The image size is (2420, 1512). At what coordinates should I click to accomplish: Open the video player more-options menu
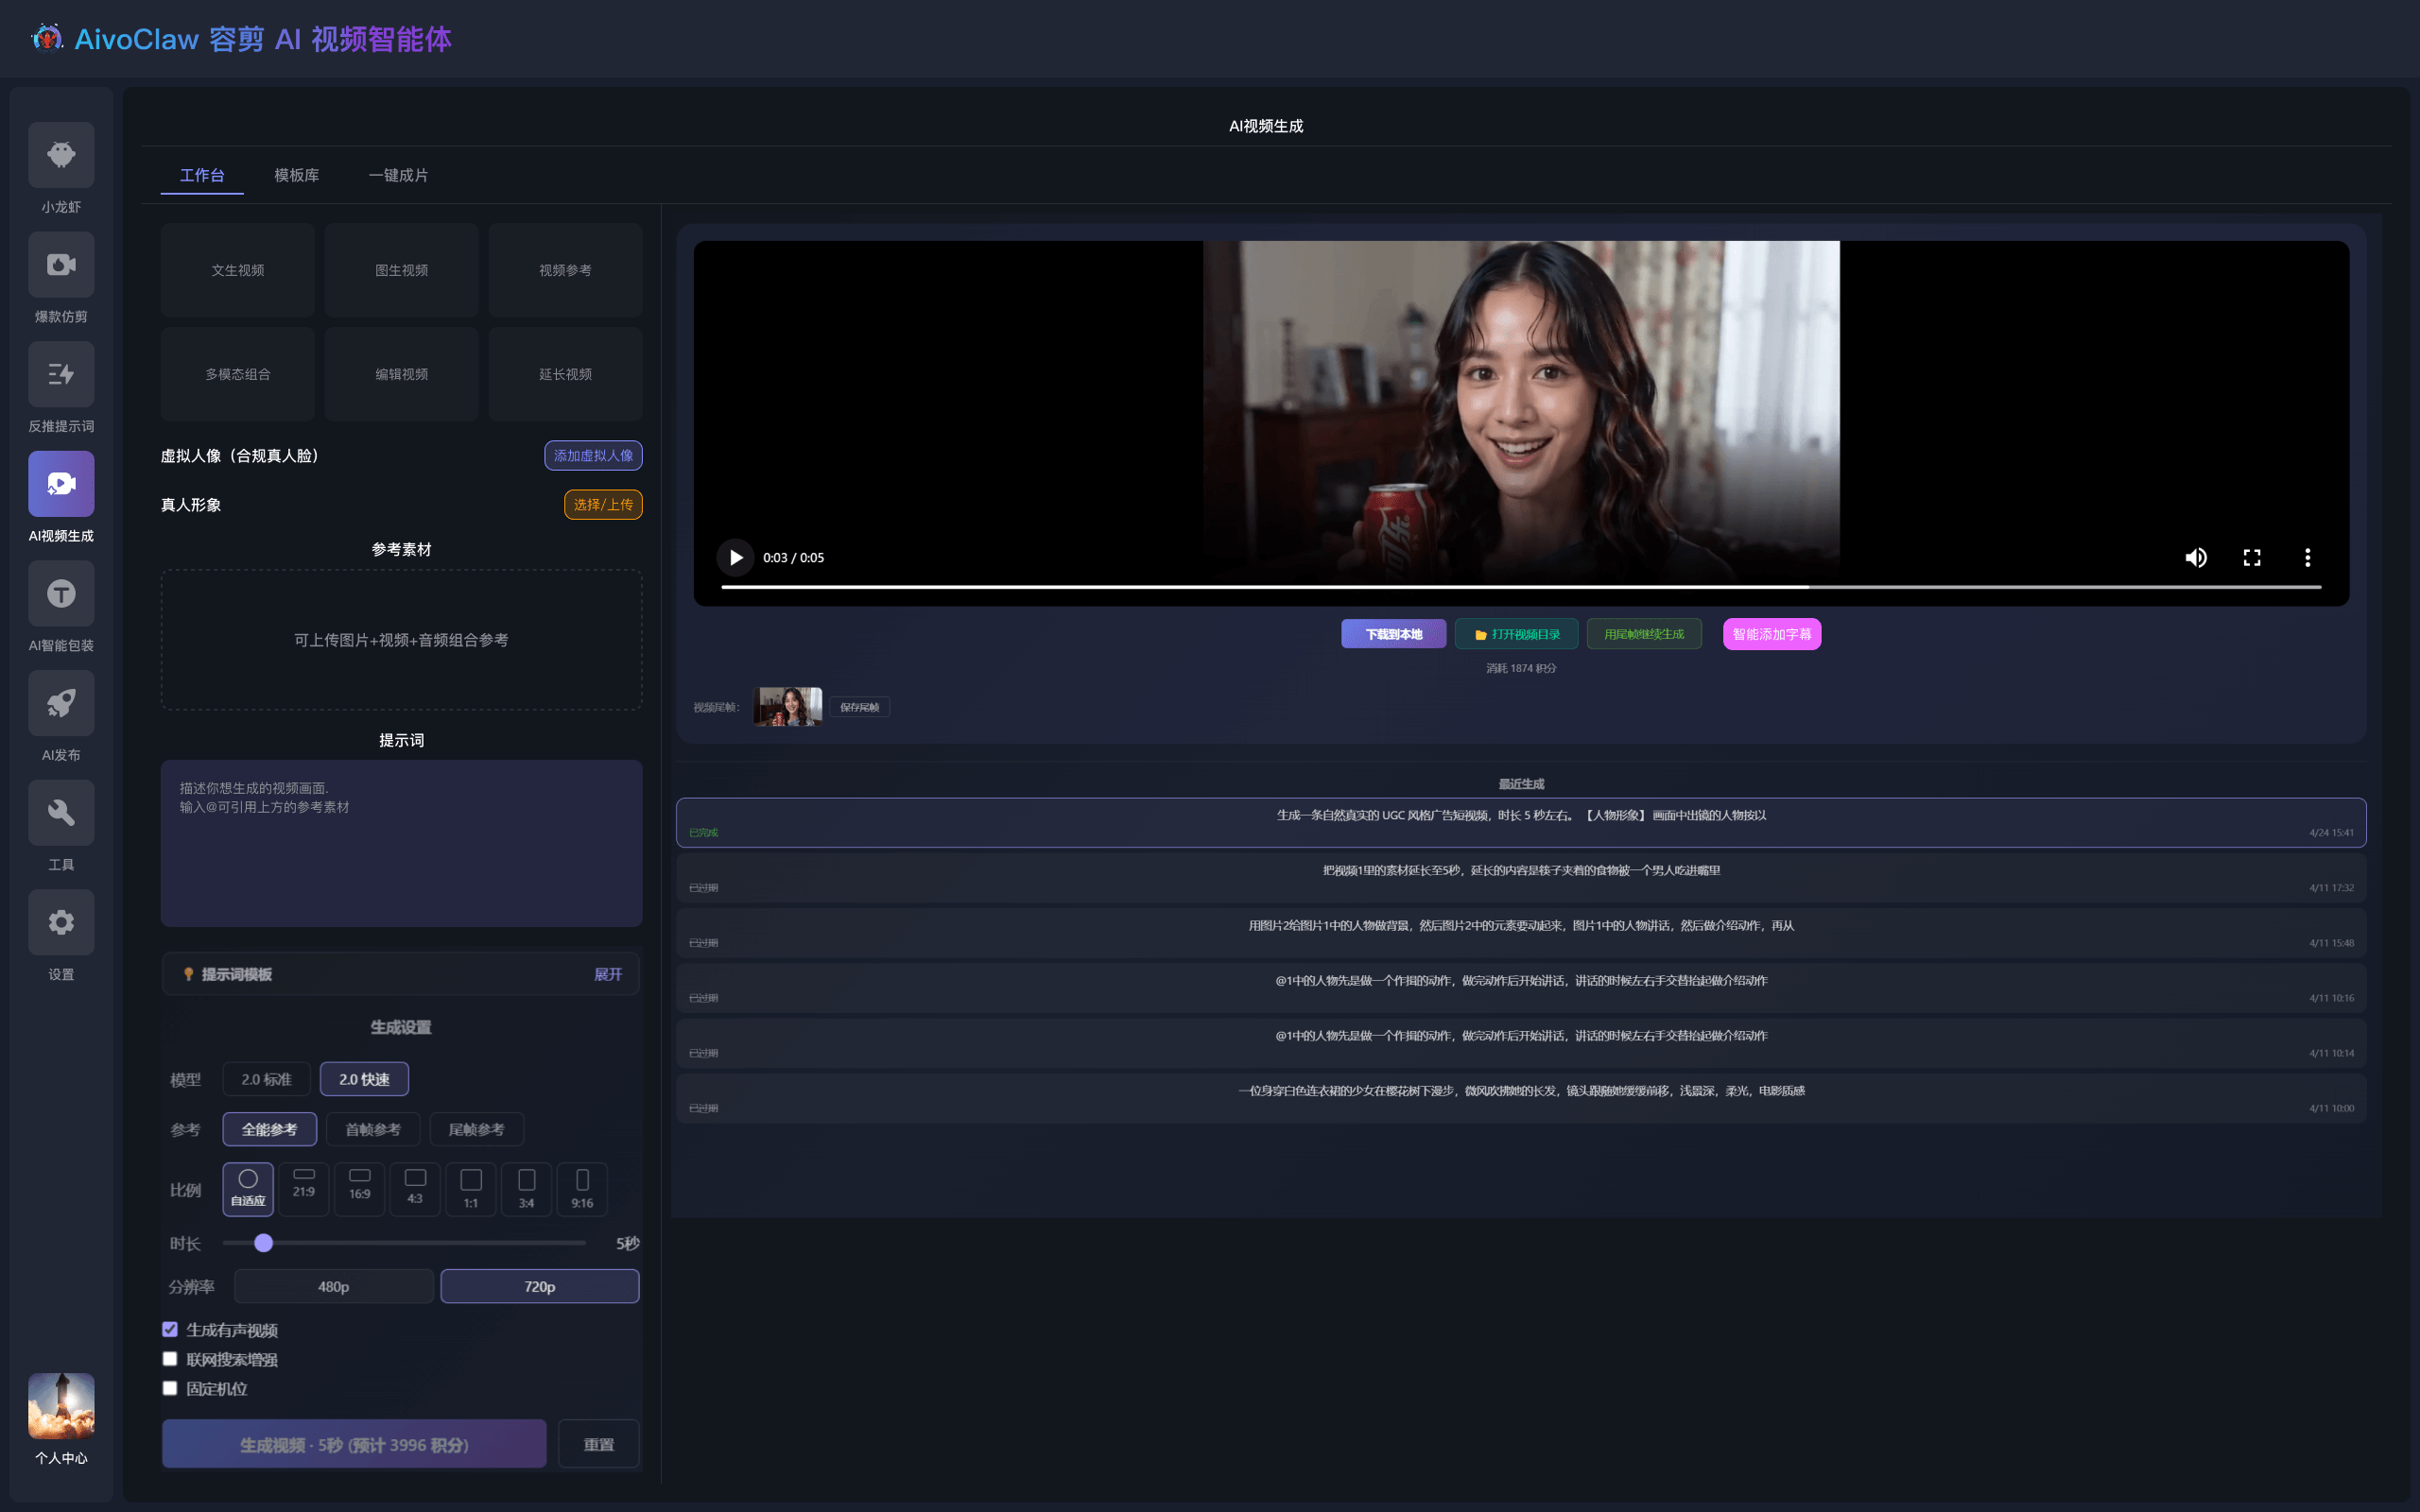(2308, 558)
